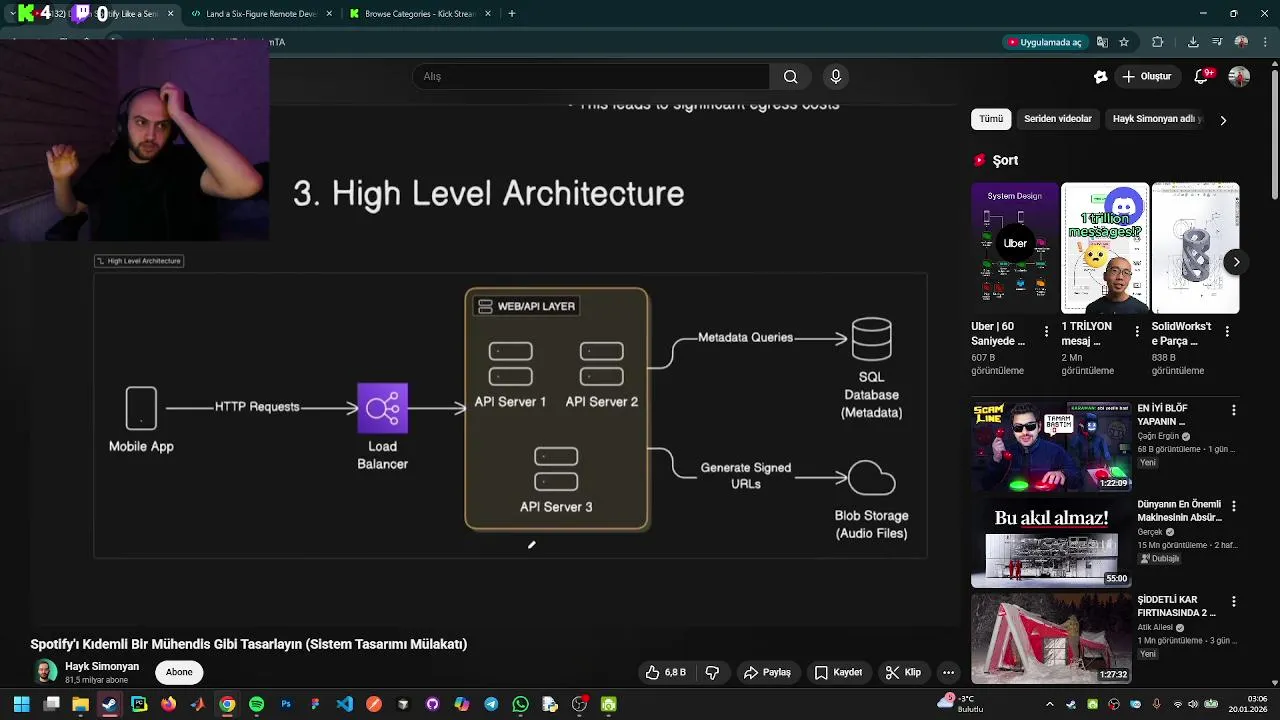Open the YouTube account avatar menu
This screenshot has height=720, width=1280.
[x=1239, y=76]
